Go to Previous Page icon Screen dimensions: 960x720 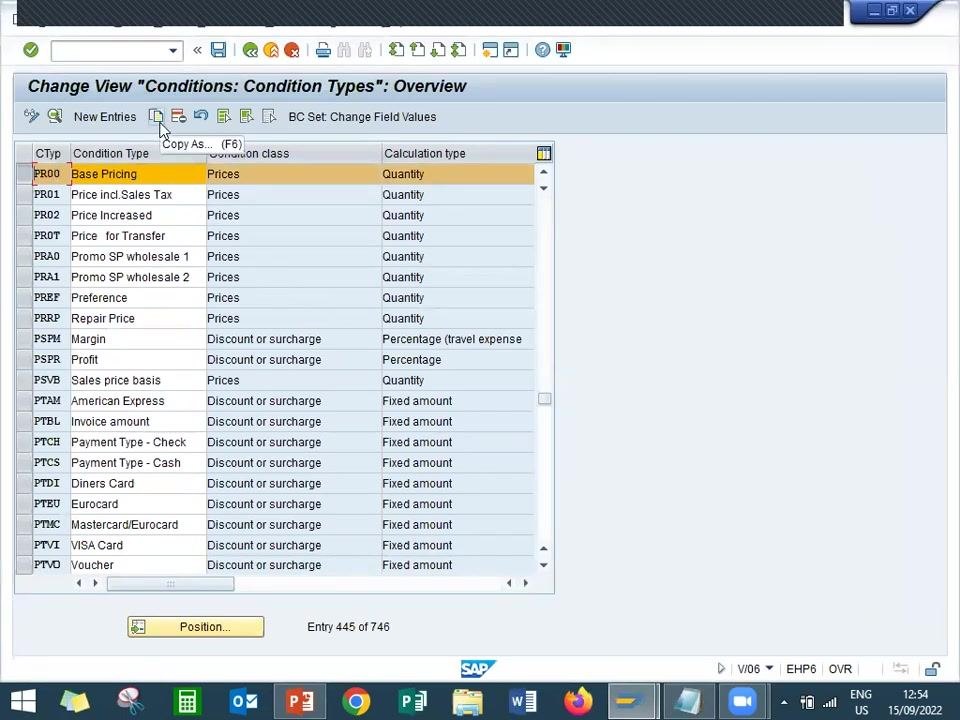(x=418, y=50)
